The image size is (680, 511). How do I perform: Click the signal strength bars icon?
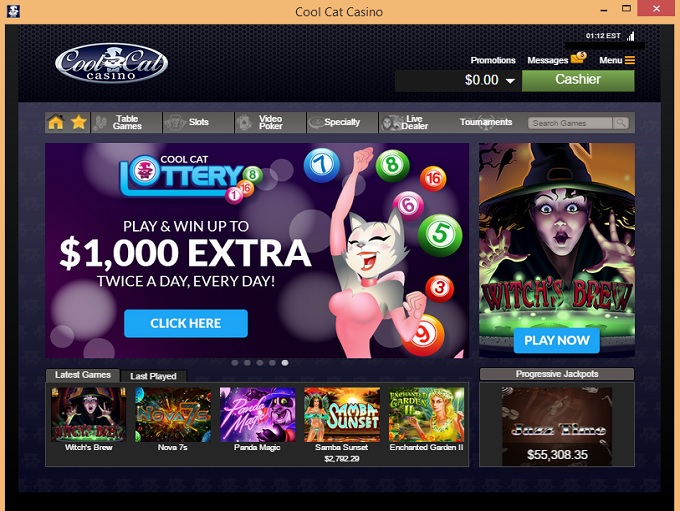pos(631,36)
